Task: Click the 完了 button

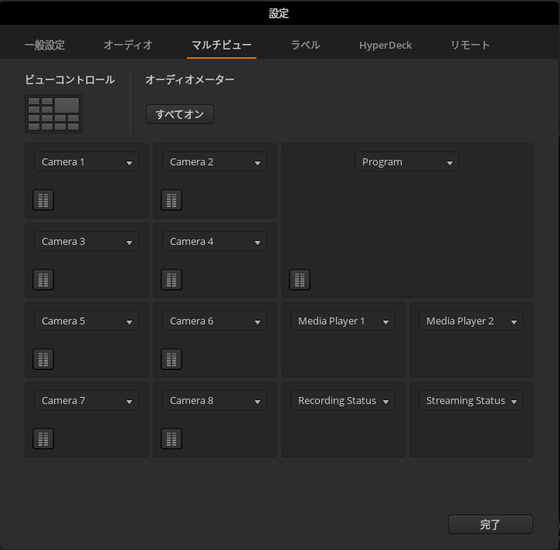Action: 490,524
